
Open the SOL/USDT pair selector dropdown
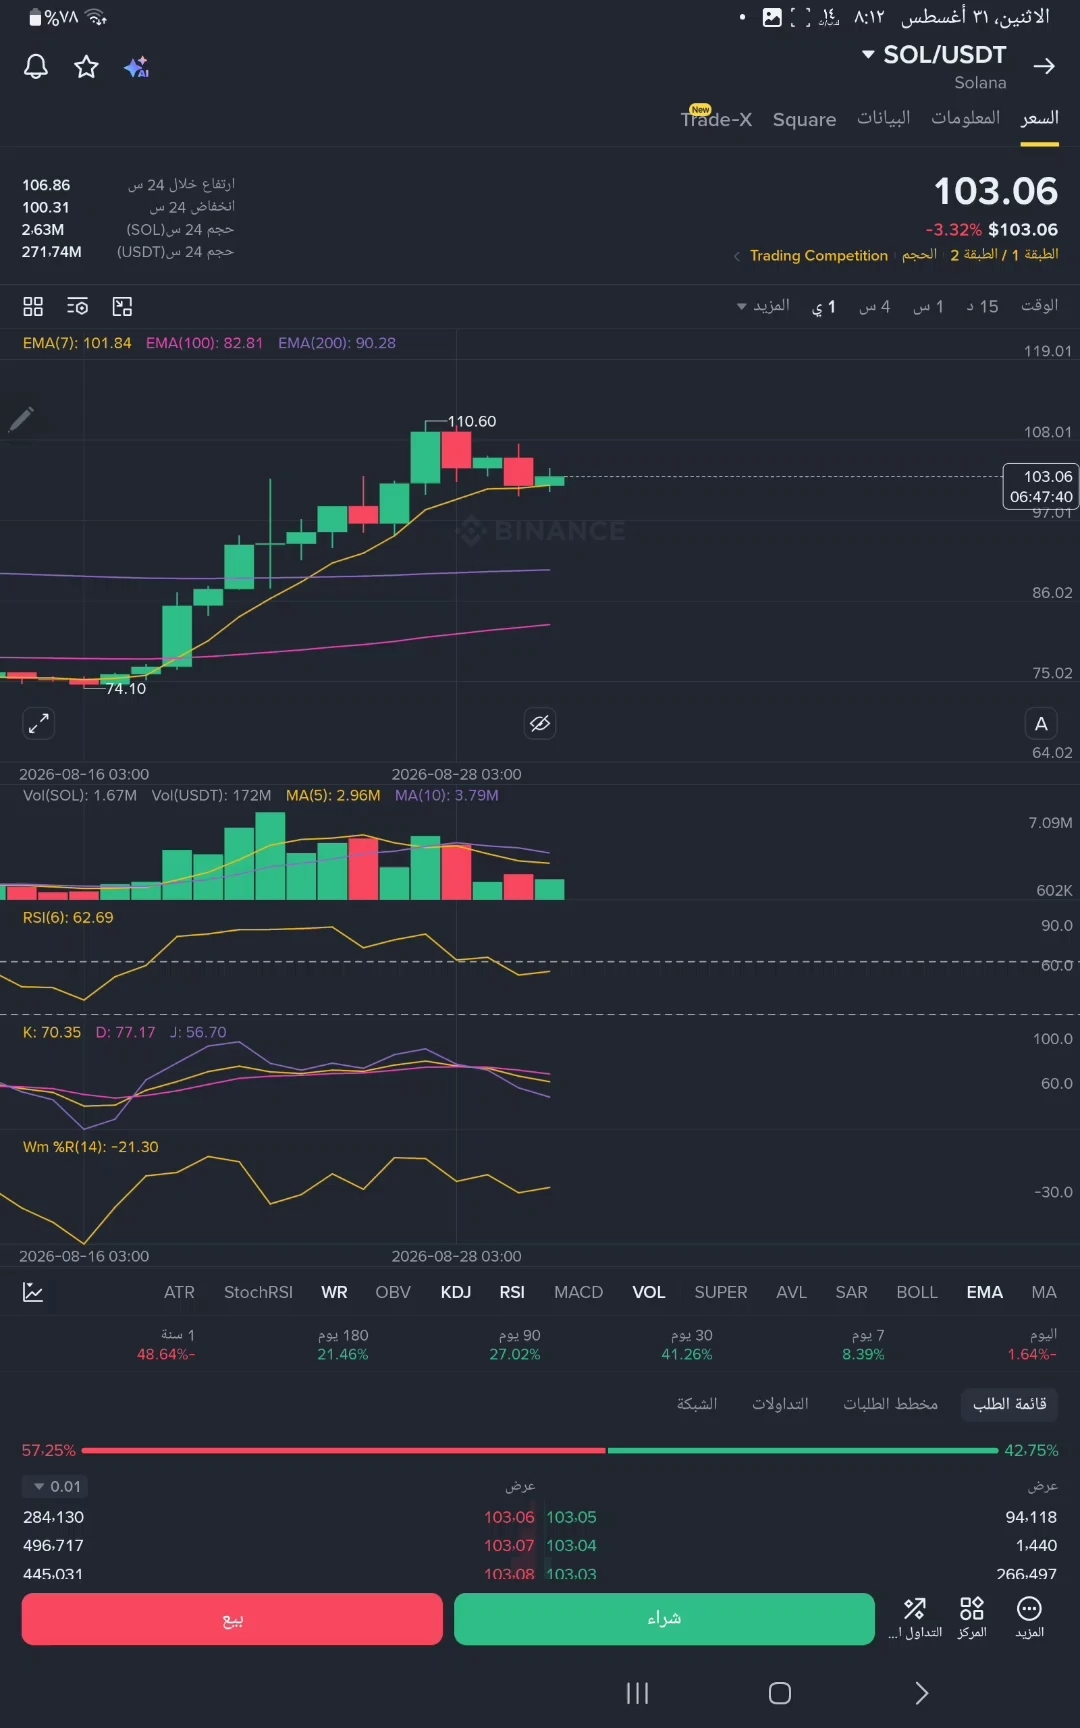[x=934, y=55]
